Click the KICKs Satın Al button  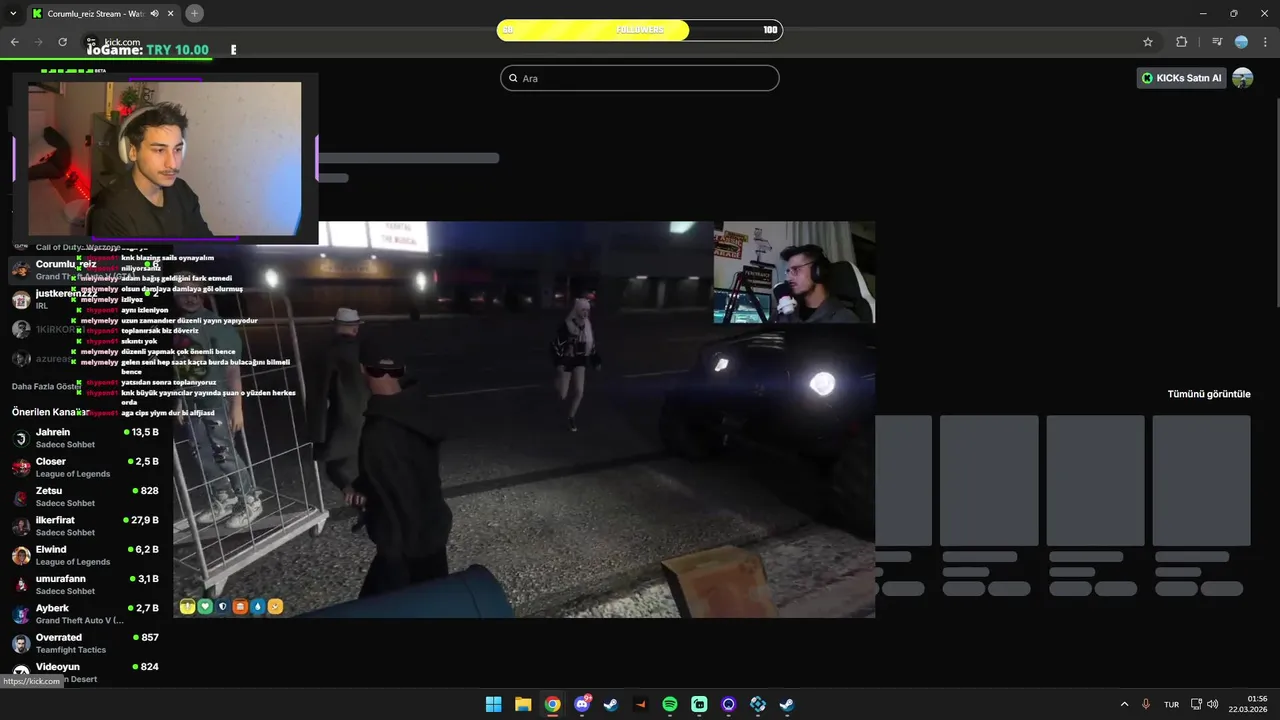[1182, 78]
